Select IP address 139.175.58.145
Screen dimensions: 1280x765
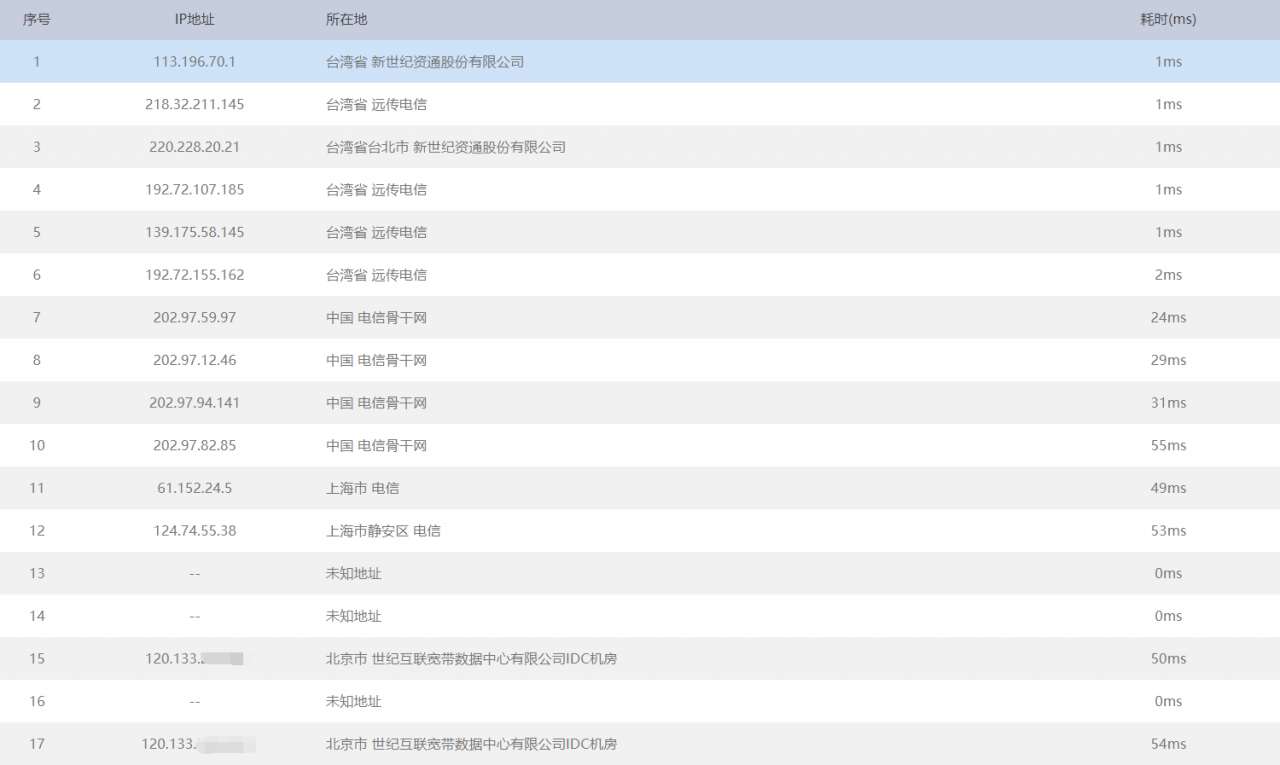(194, 232)
